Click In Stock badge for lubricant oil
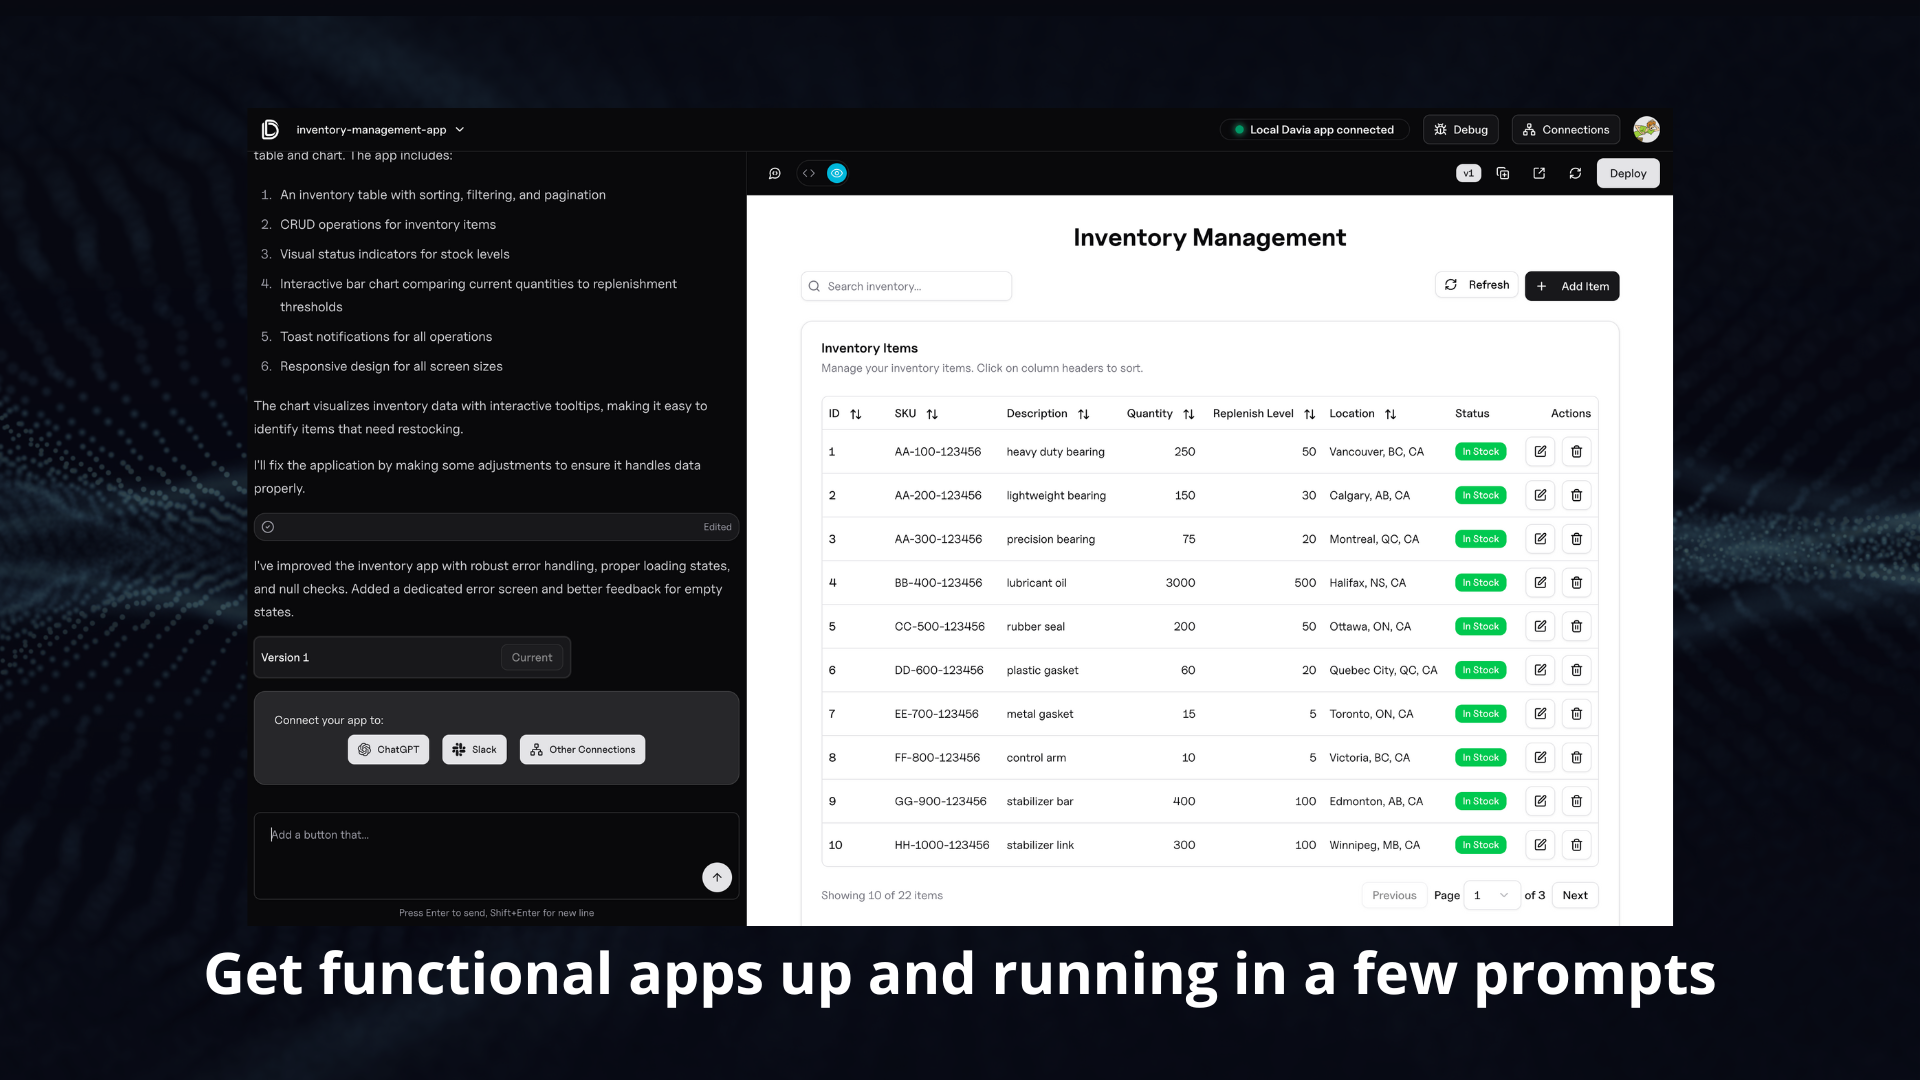This screenshot has height=1080, width=1920. pos(1480,583)
